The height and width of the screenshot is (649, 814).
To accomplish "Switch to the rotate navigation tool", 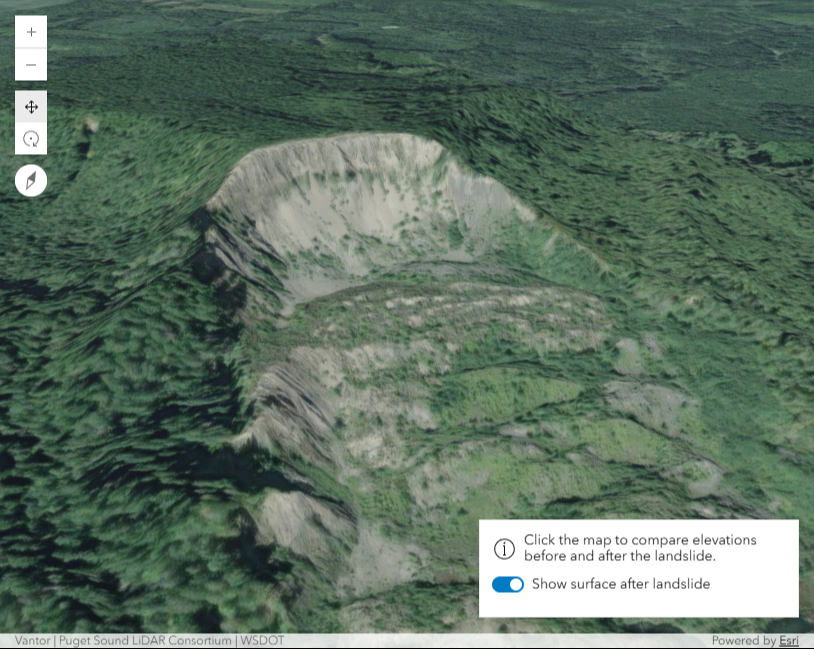I will click(x=31, y=139).
